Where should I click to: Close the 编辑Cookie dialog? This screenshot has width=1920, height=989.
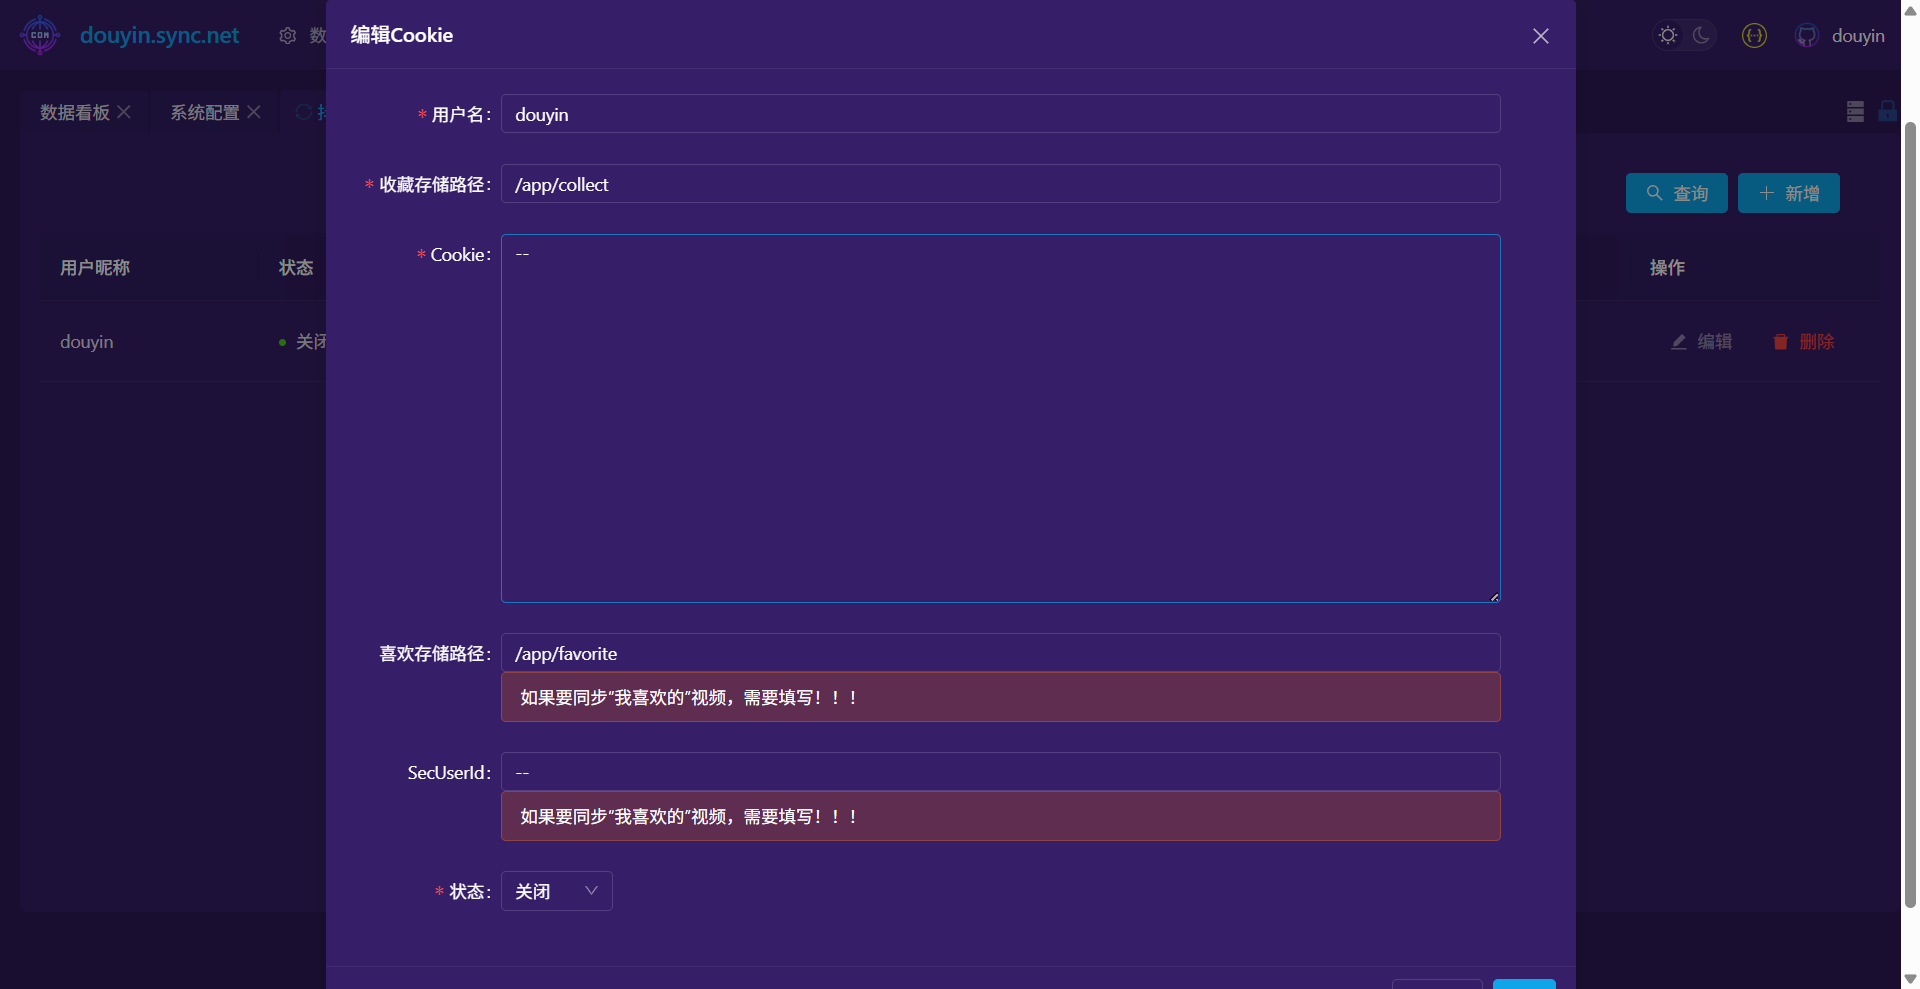click(x=1540, y=36)
